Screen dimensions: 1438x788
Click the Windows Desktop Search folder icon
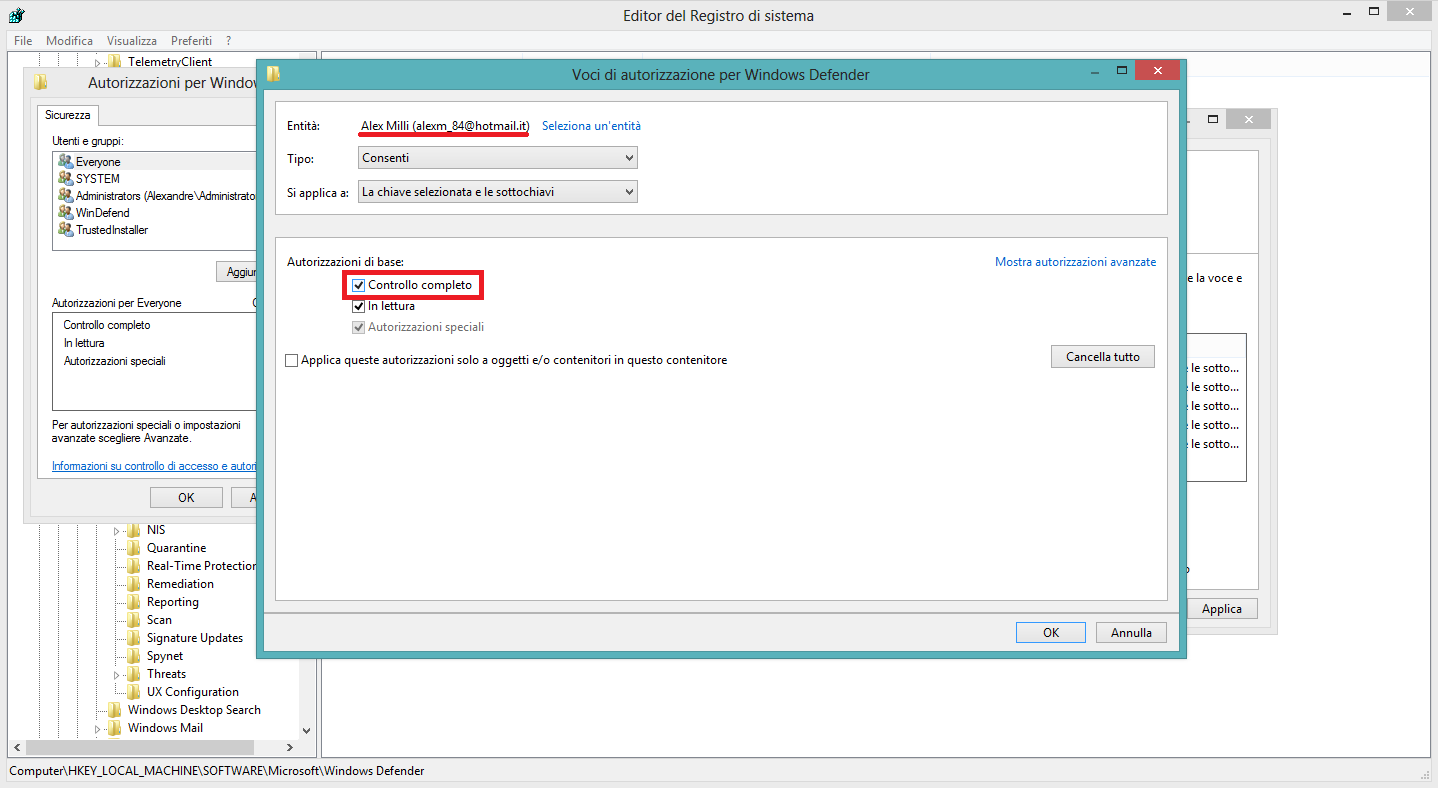click(x=115, y=710)
